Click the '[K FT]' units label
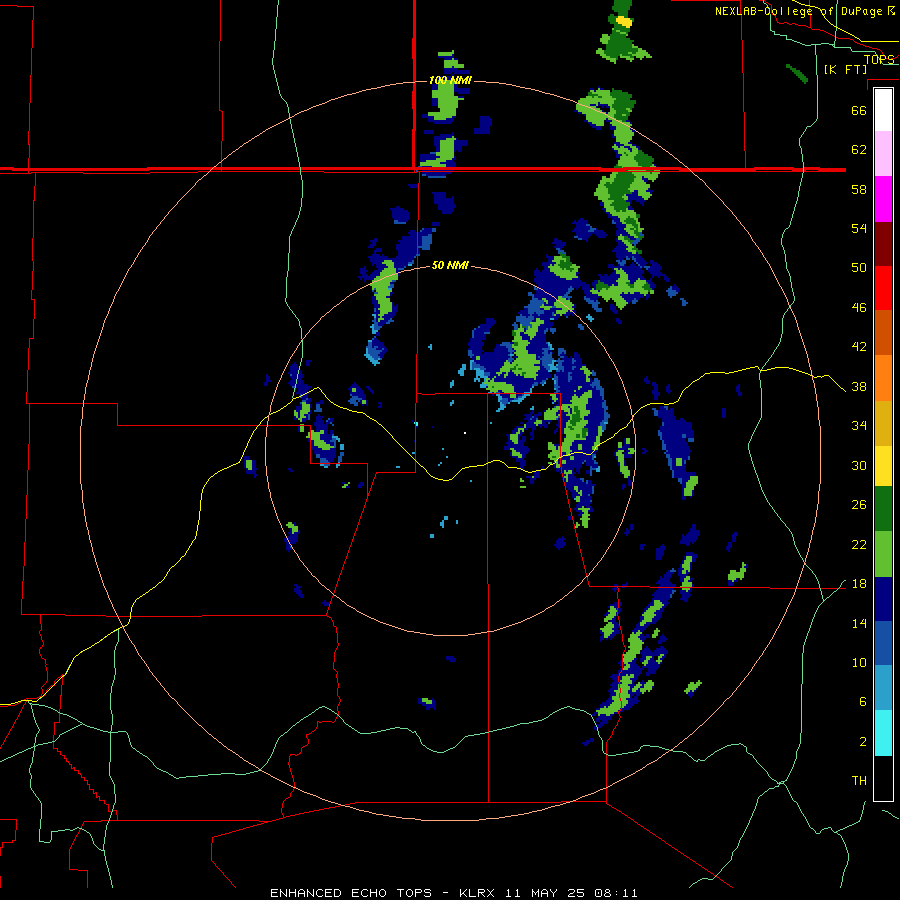The width and height of the screenshot is (900, 900). (845, 69)
